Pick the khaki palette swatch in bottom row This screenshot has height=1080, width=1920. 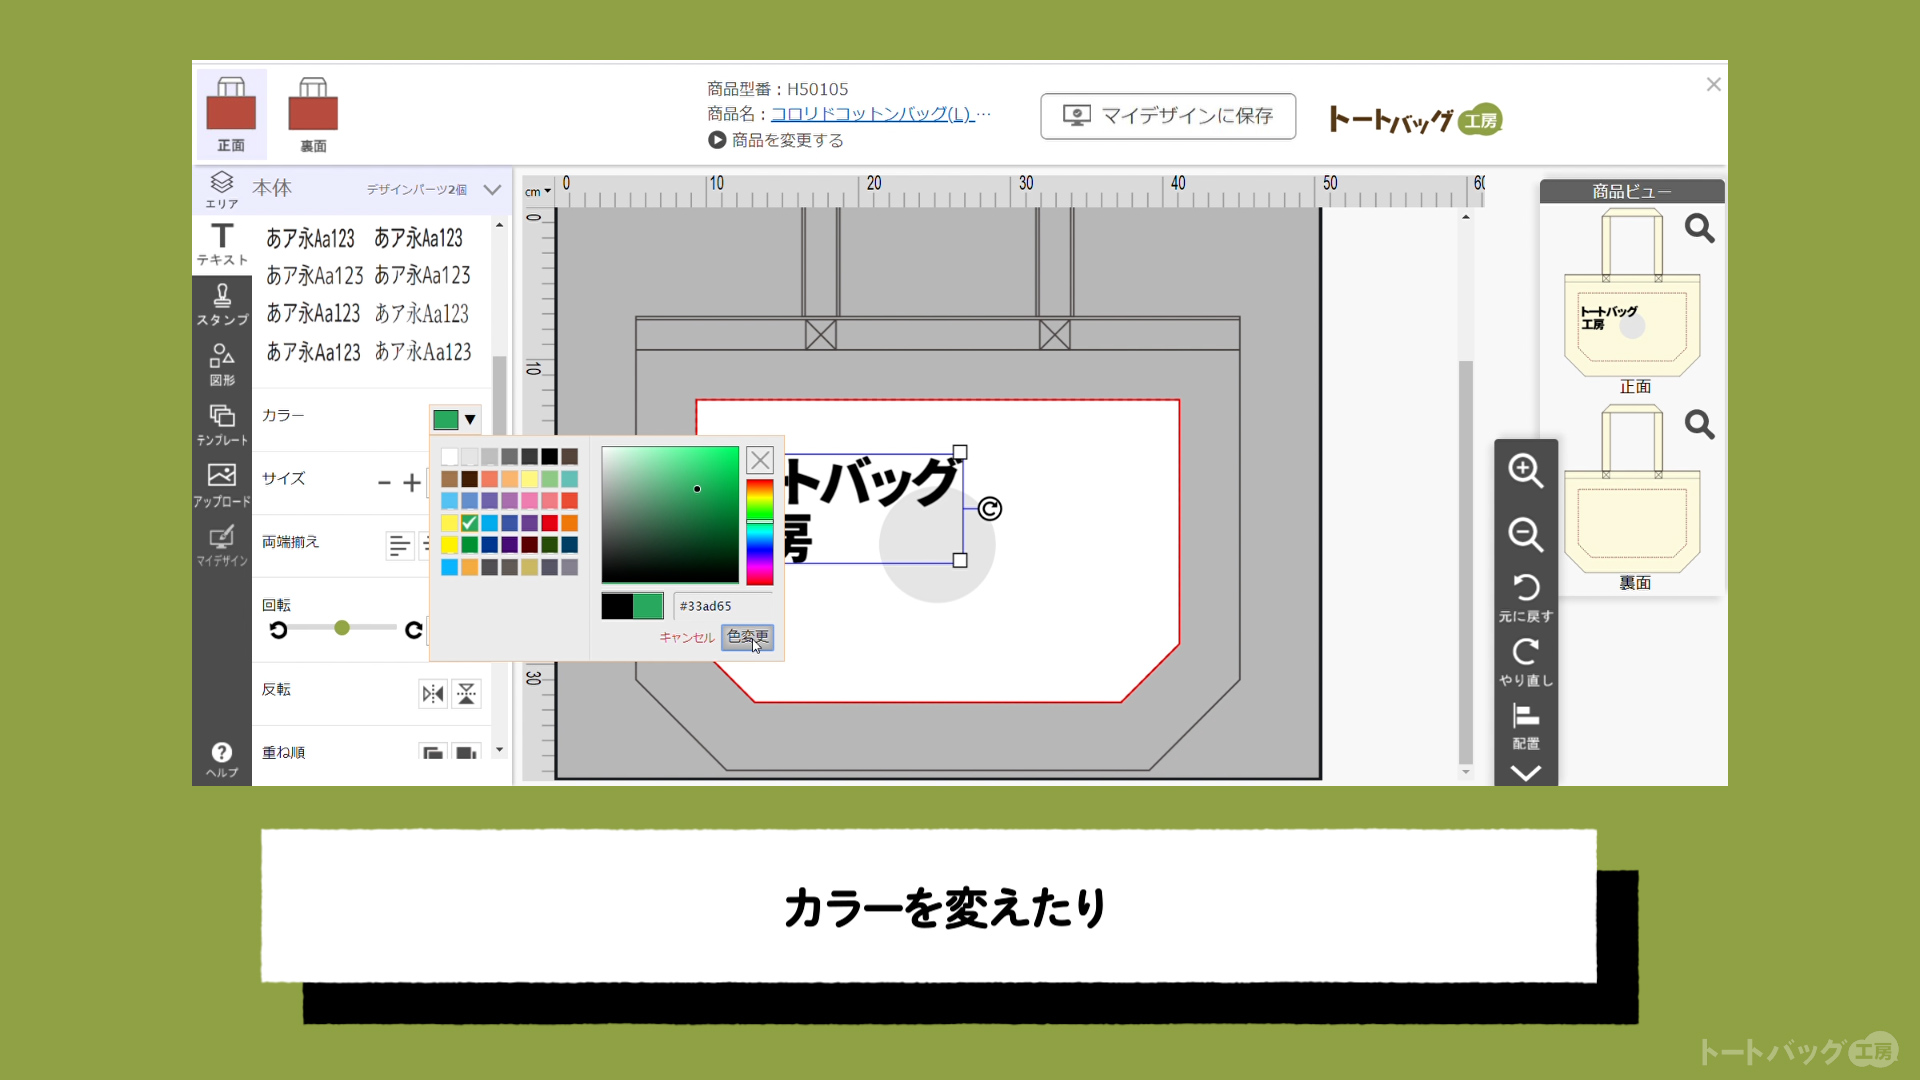(529, 567)
